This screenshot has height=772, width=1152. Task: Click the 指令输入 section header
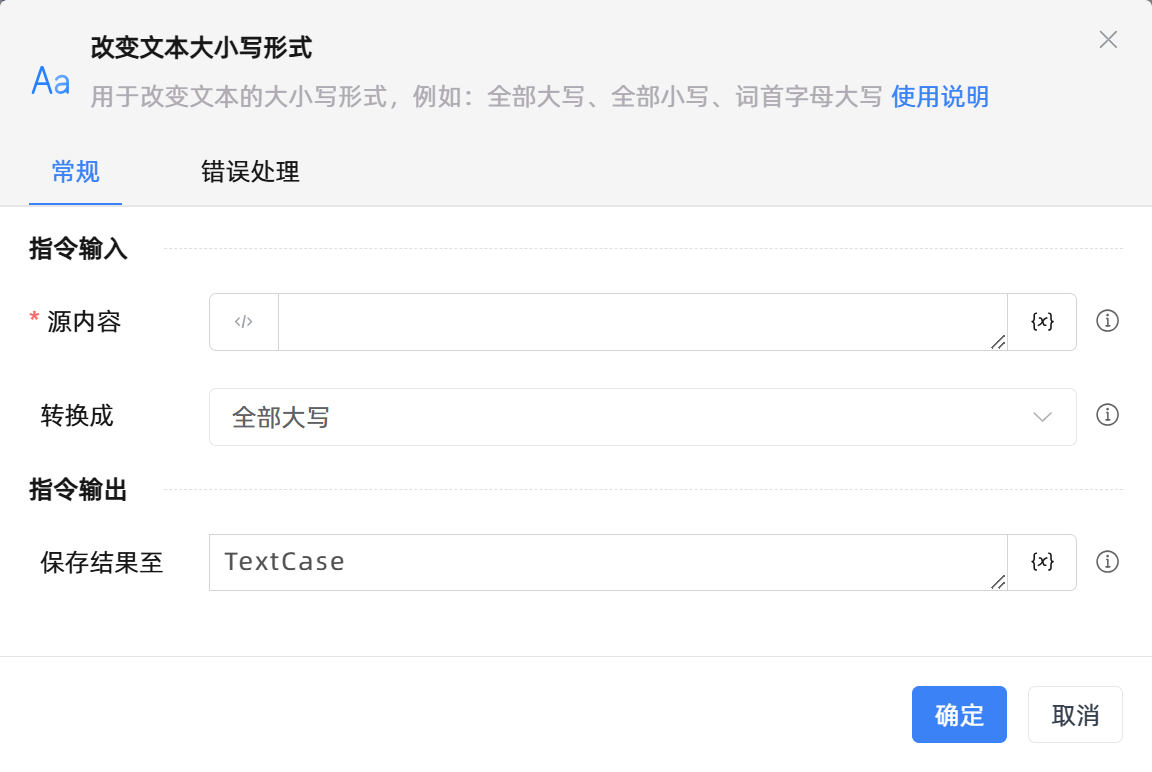click(x=79, y=249)
